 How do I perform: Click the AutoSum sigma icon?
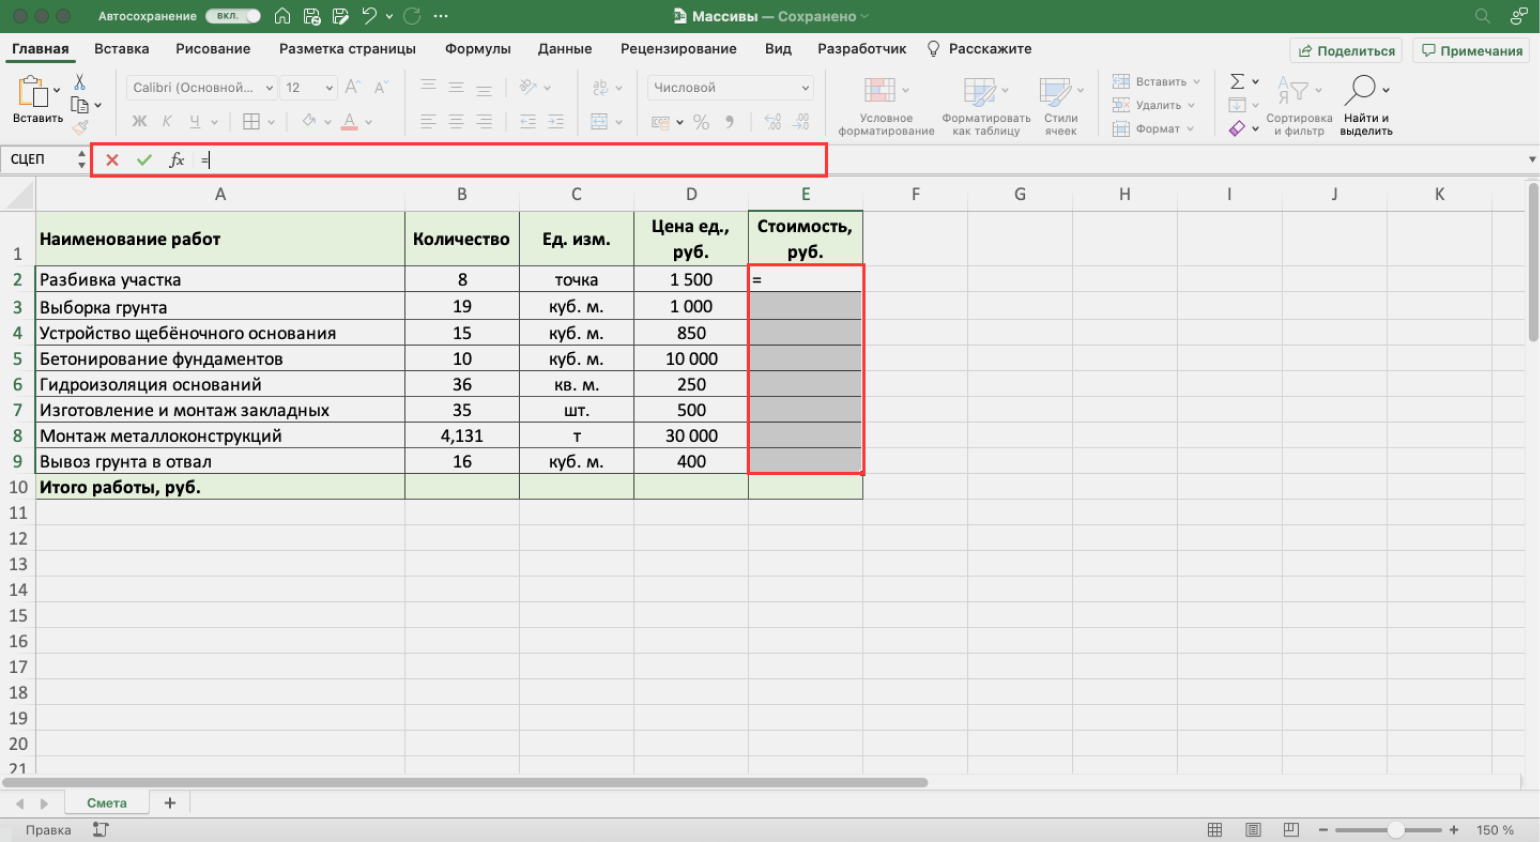[1237, 82]
